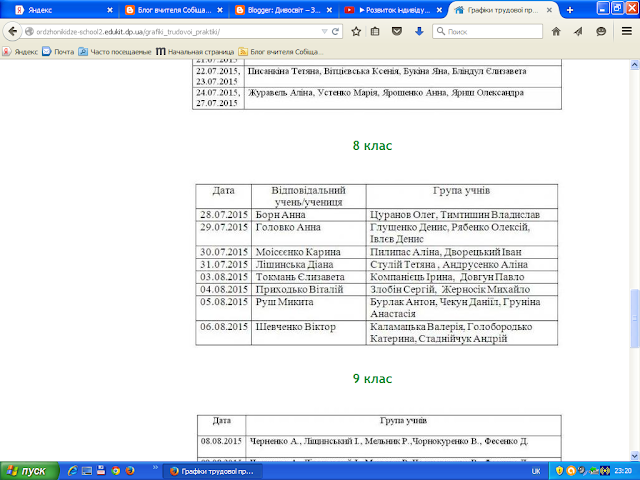
Task: Click the scrollbar up arrow
Action: pyautogui.click(x=635, y=64)
